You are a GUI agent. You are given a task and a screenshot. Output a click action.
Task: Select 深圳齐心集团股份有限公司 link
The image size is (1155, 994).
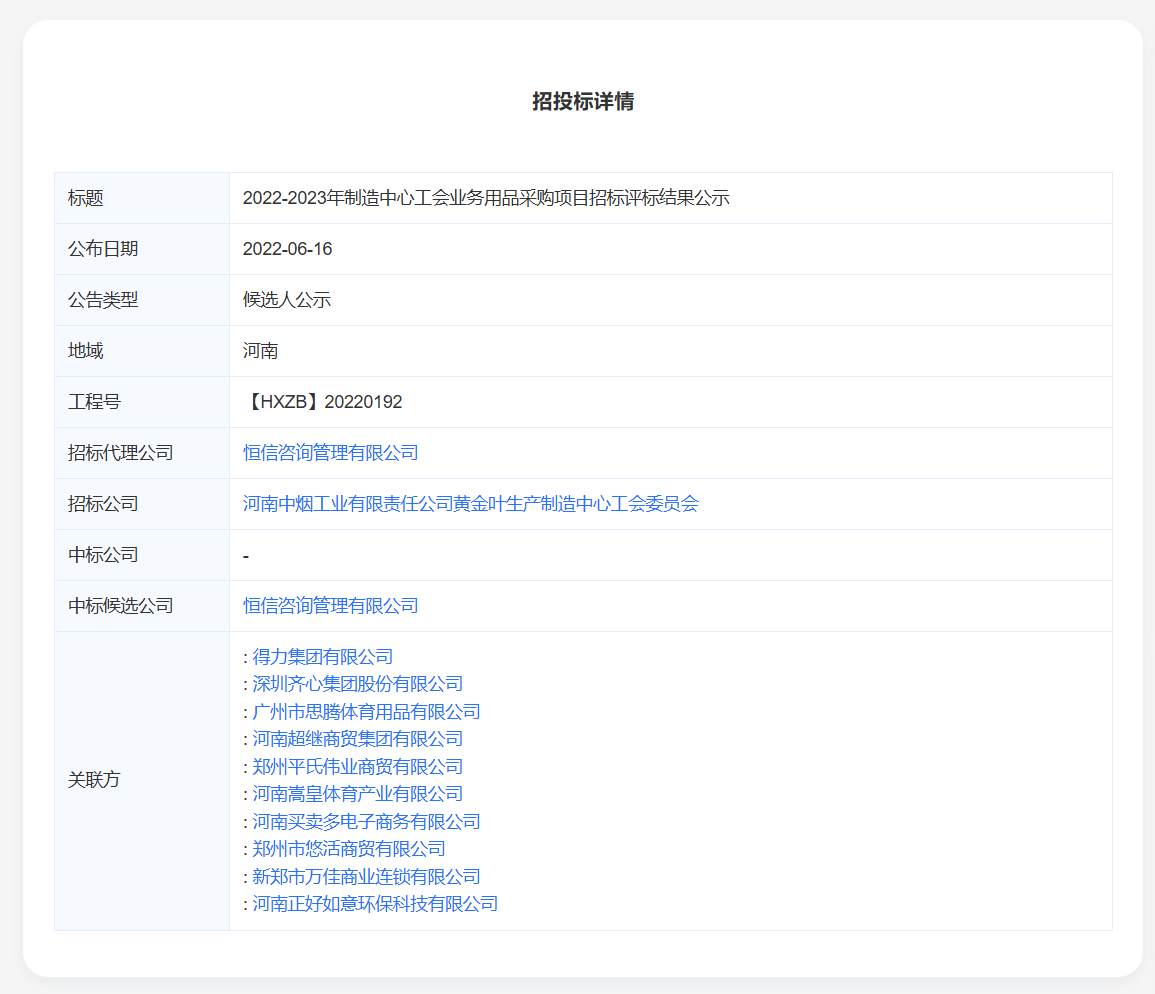coord(357,684)
